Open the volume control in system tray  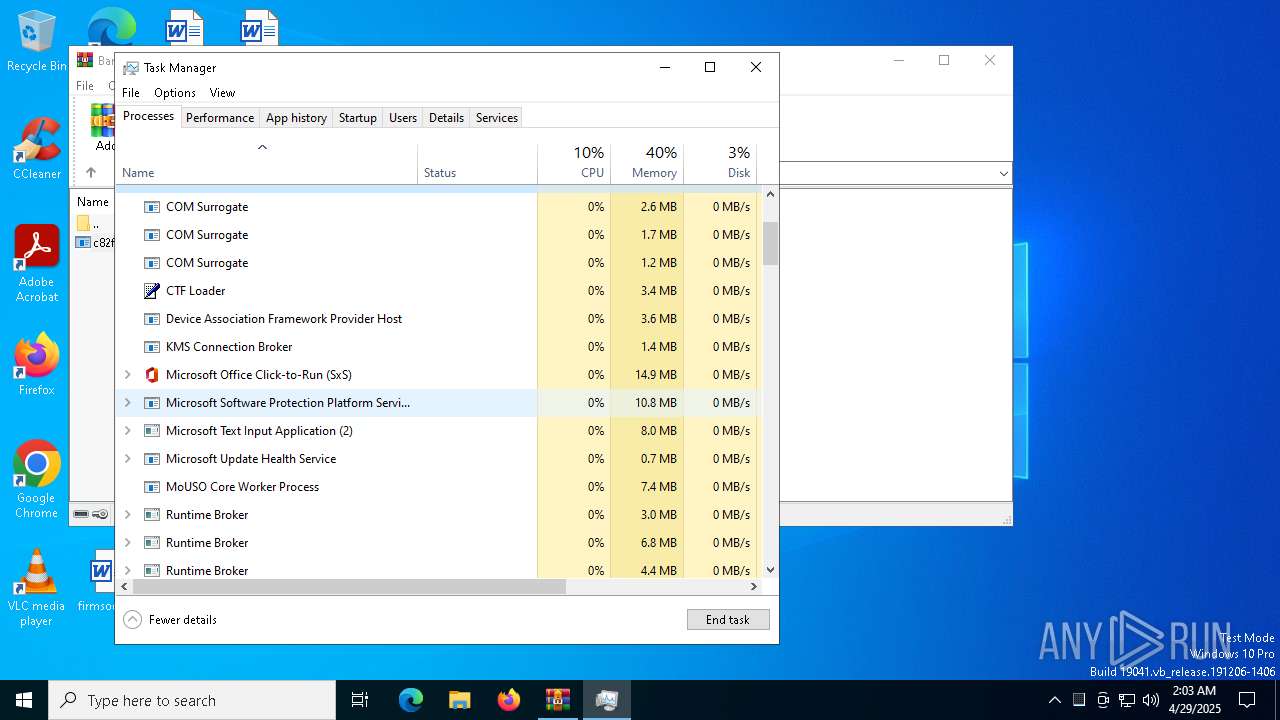[x=1151, y=700]
